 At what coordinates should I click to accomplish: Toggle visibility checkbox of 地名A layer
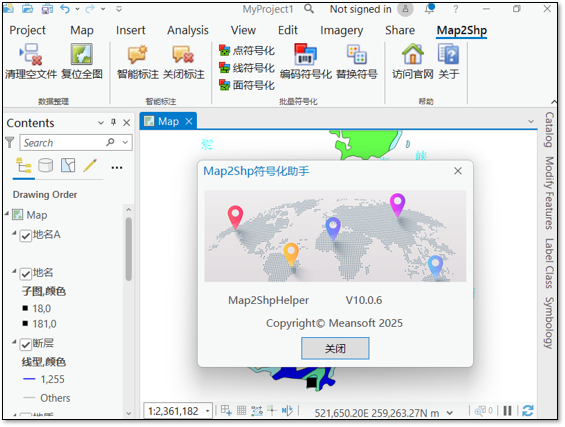pyautogui.click(x=26, y=236)
